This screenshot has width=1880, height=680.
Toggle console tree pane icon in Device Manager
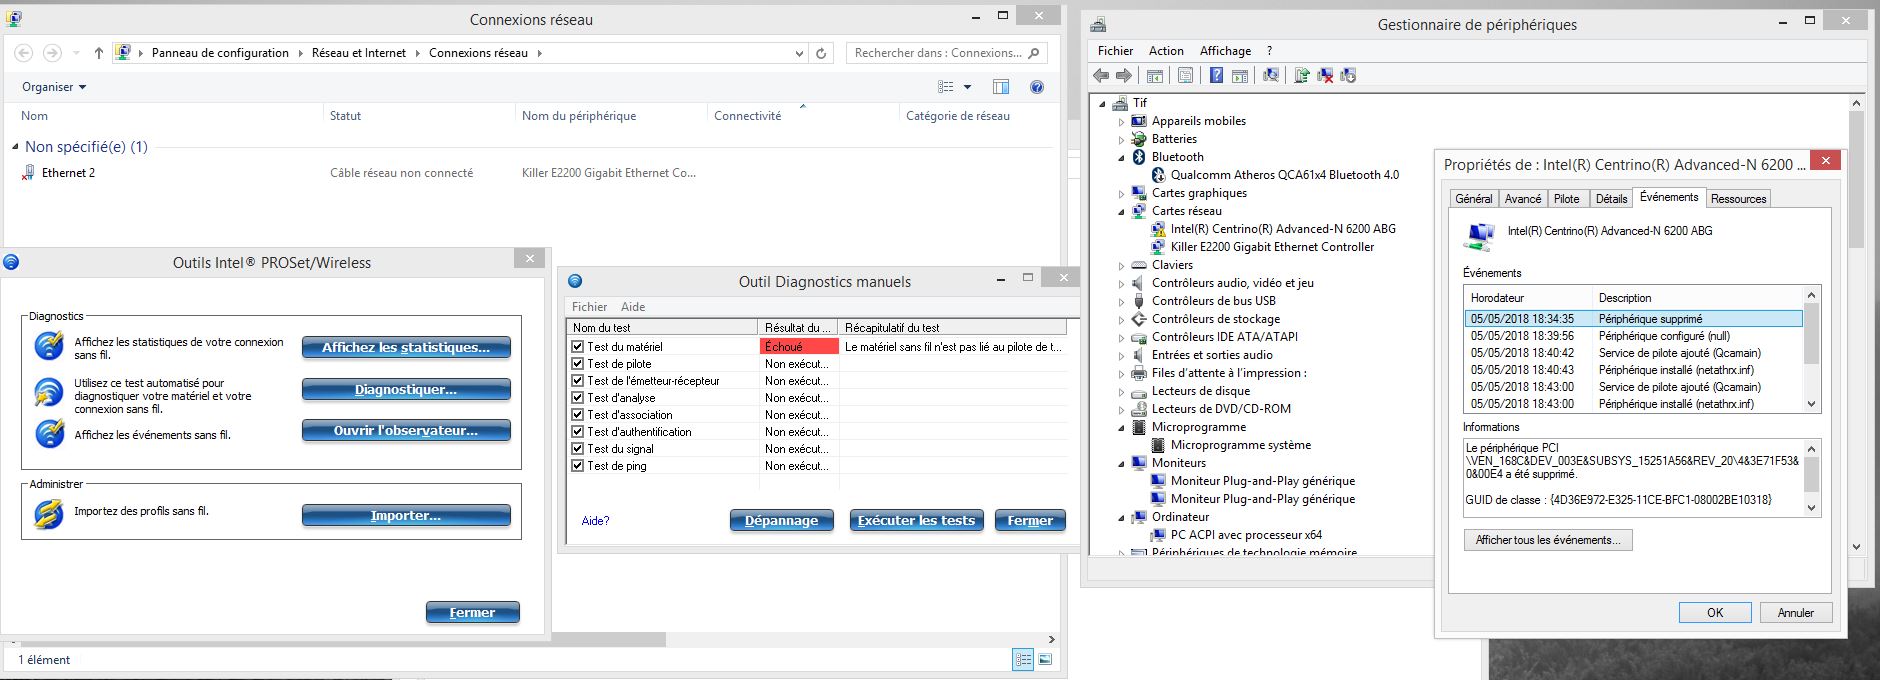pyautogui.click(x=1155, y=75)
